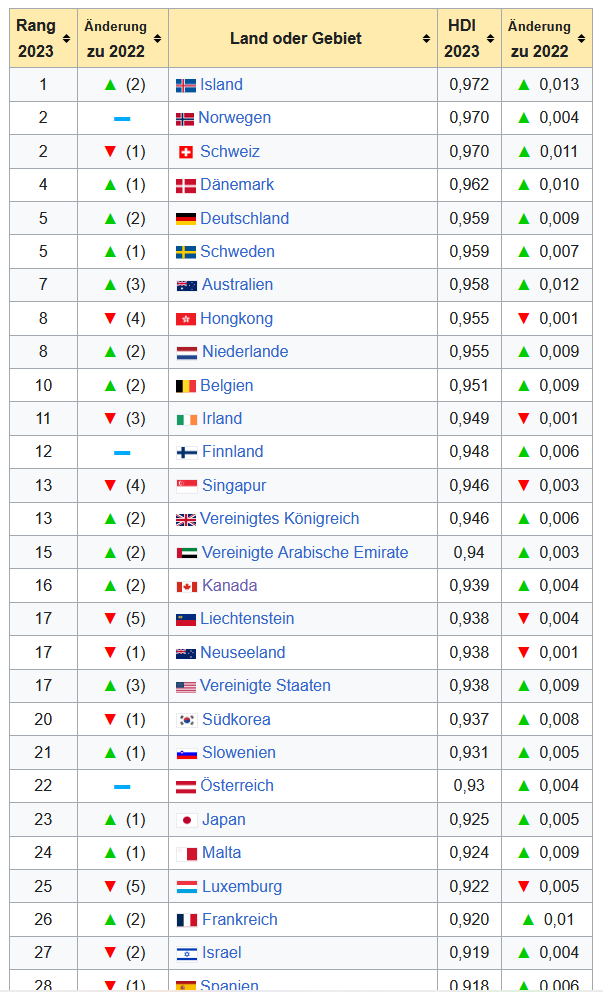This screenshot has width=603, height=992.
Task: Click the Germany flag icon
Action: [185, 219]
